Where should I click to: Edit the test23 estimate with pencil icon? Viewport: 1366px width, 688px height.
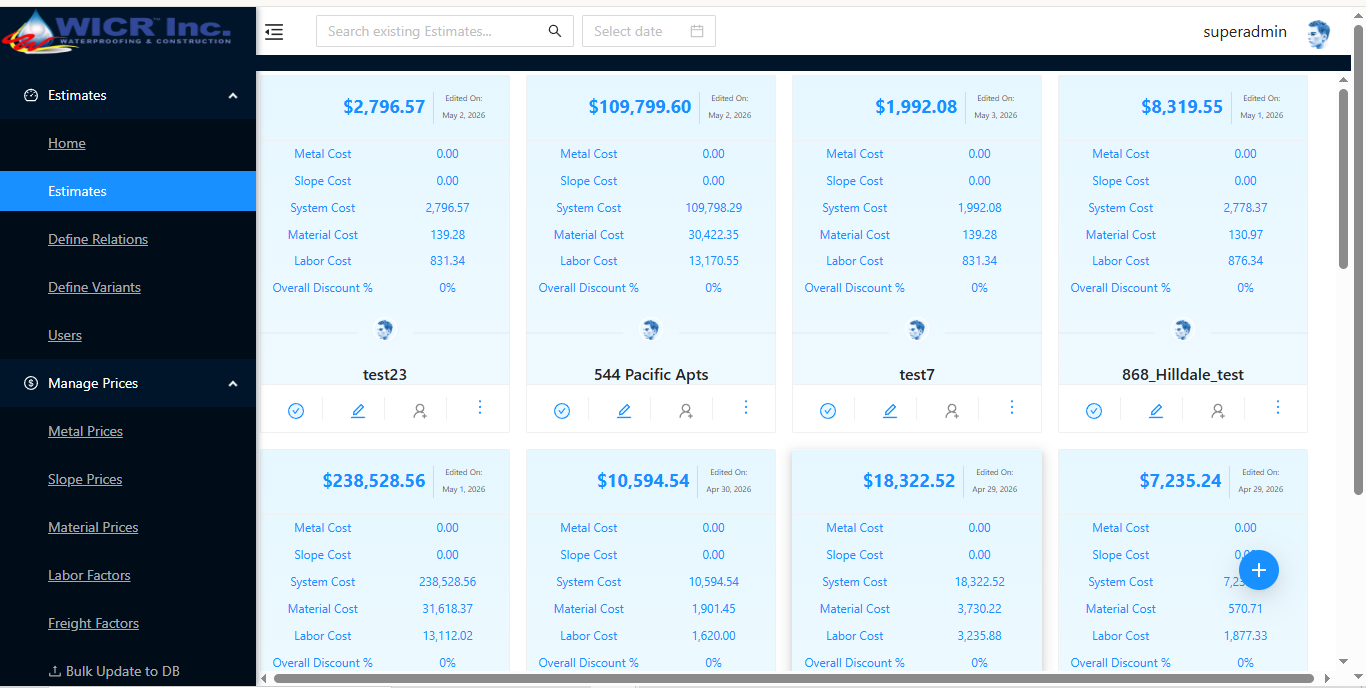pyautogui.click(x=358, y=411)
